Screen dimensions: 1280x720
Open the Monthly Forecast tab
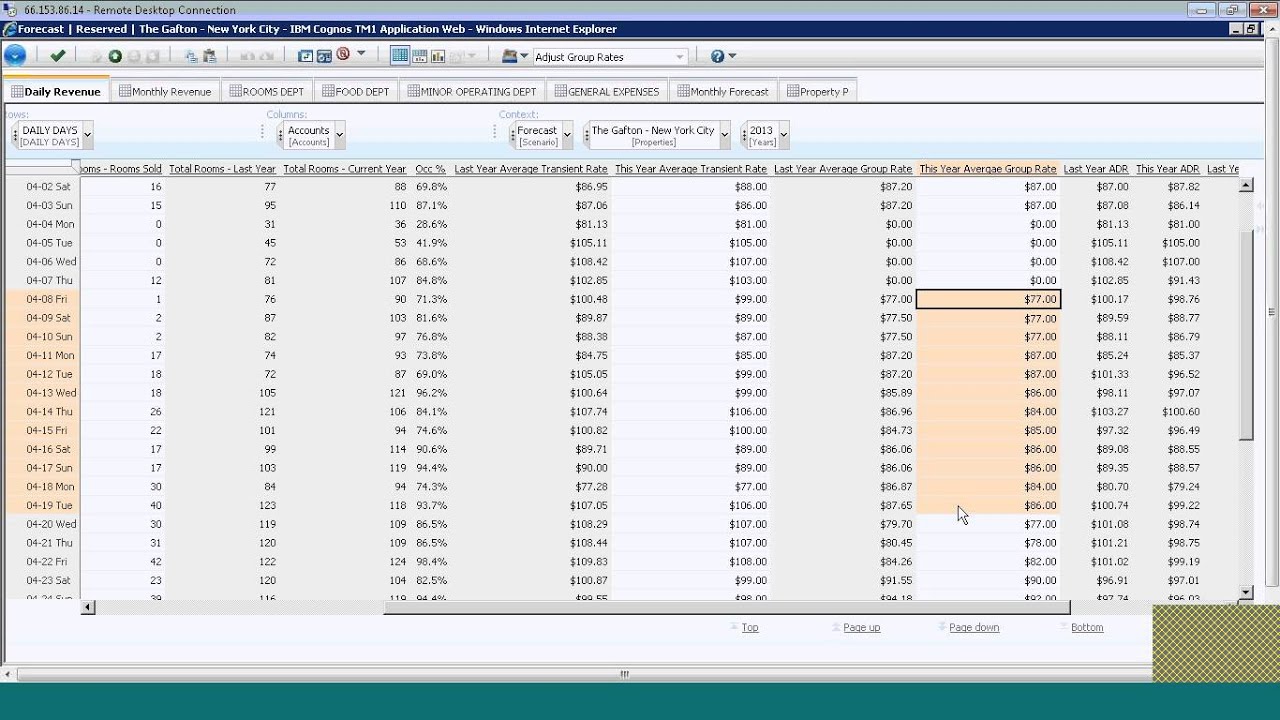[723, 91]
